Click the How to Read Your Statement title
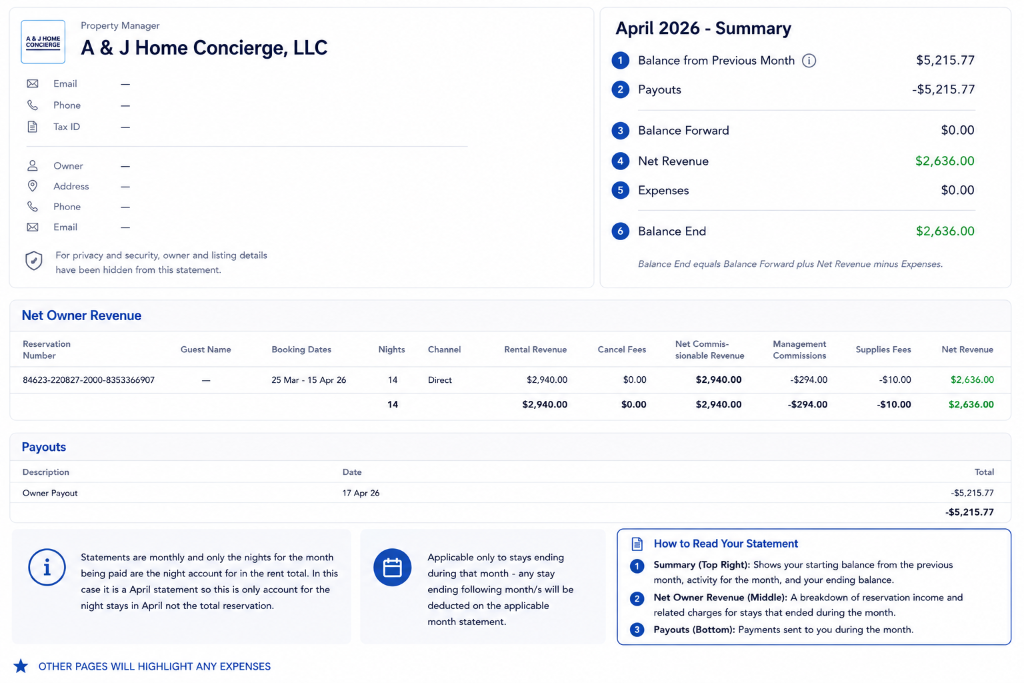The width and height of the screenshot is (1024, 683). click(726, 544)
